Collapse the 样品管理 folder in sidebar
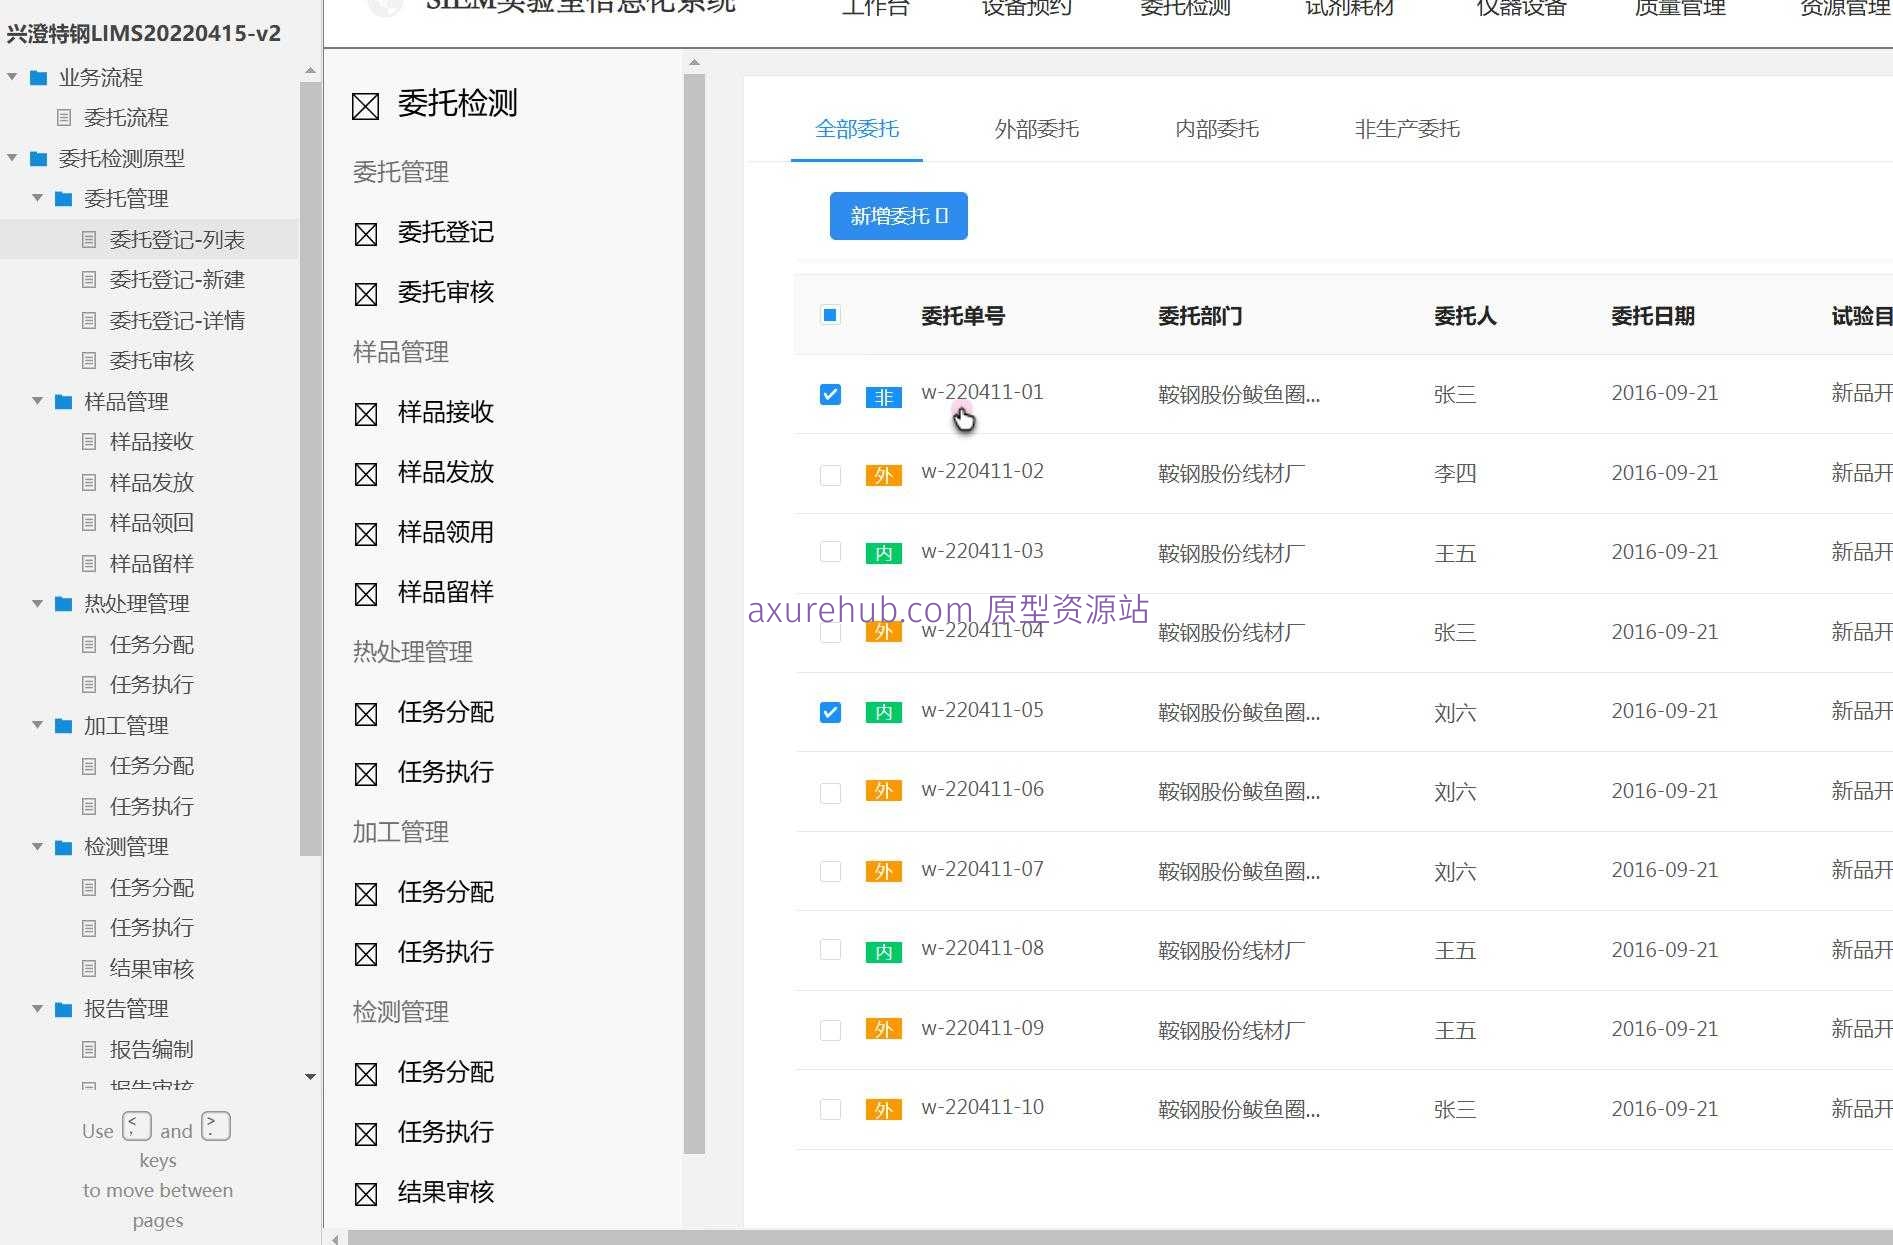Screen dimensions: 1893x1245 pos(37,401)
